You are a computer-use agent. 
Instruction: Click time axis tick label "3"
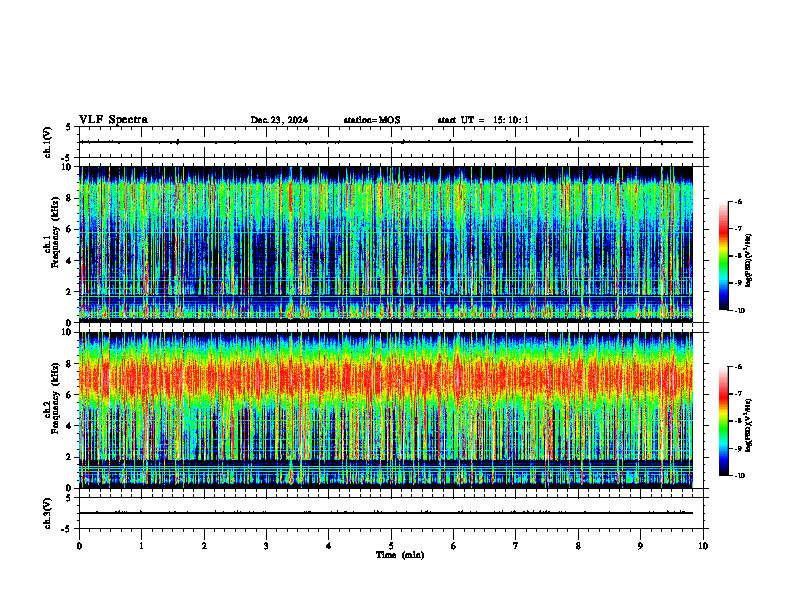point(266,546)
